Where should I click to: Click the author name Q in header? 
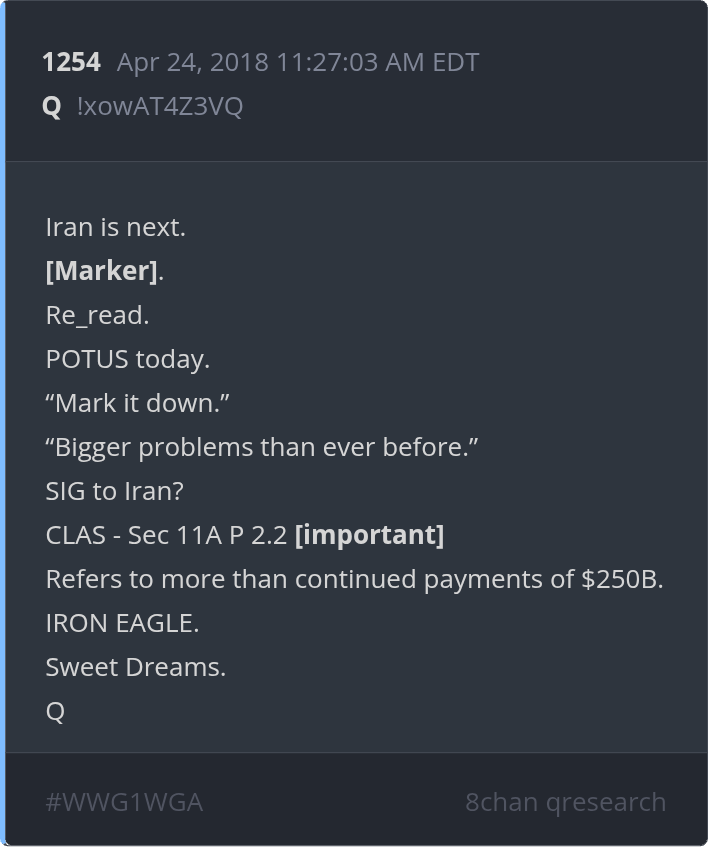point(52,106)
